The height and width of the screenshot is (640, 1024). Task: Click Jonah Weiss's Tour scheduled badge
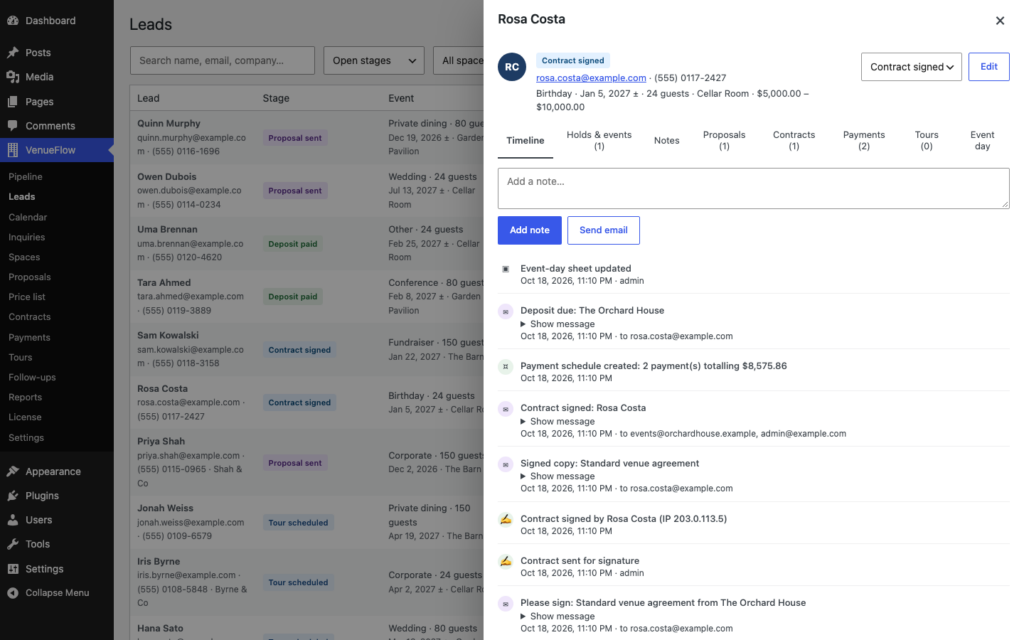298,522
